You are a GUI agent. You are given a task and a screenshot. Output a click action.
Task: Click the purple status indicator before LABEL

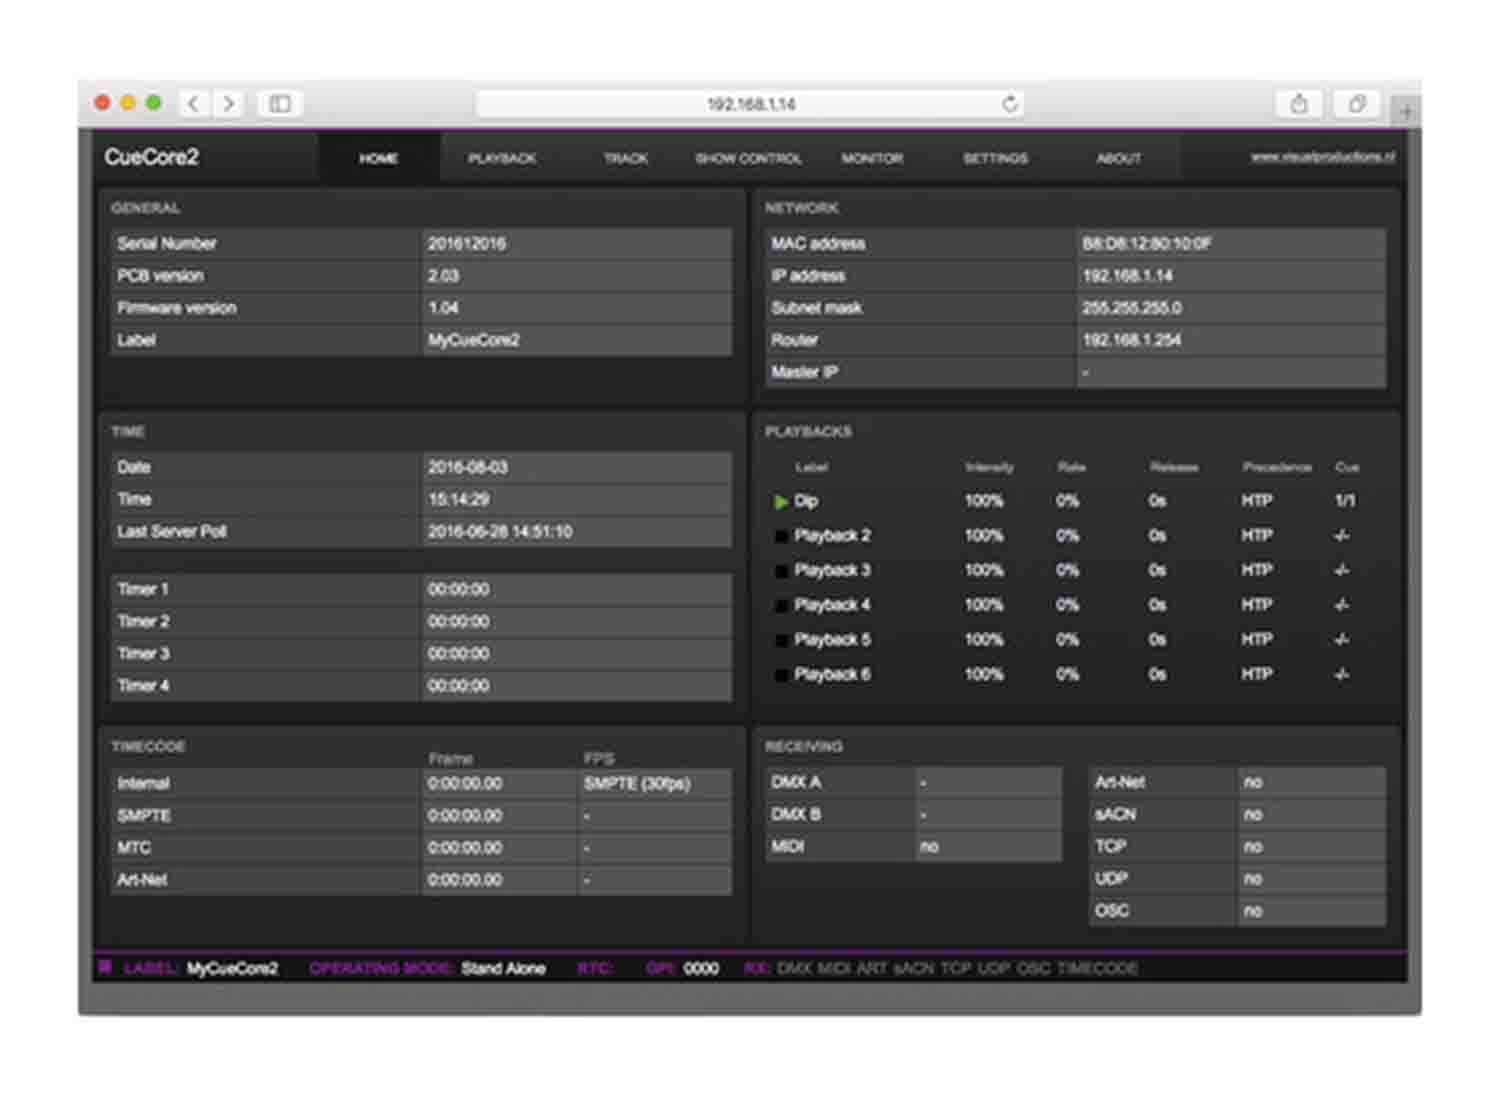[x=105, y=967]
